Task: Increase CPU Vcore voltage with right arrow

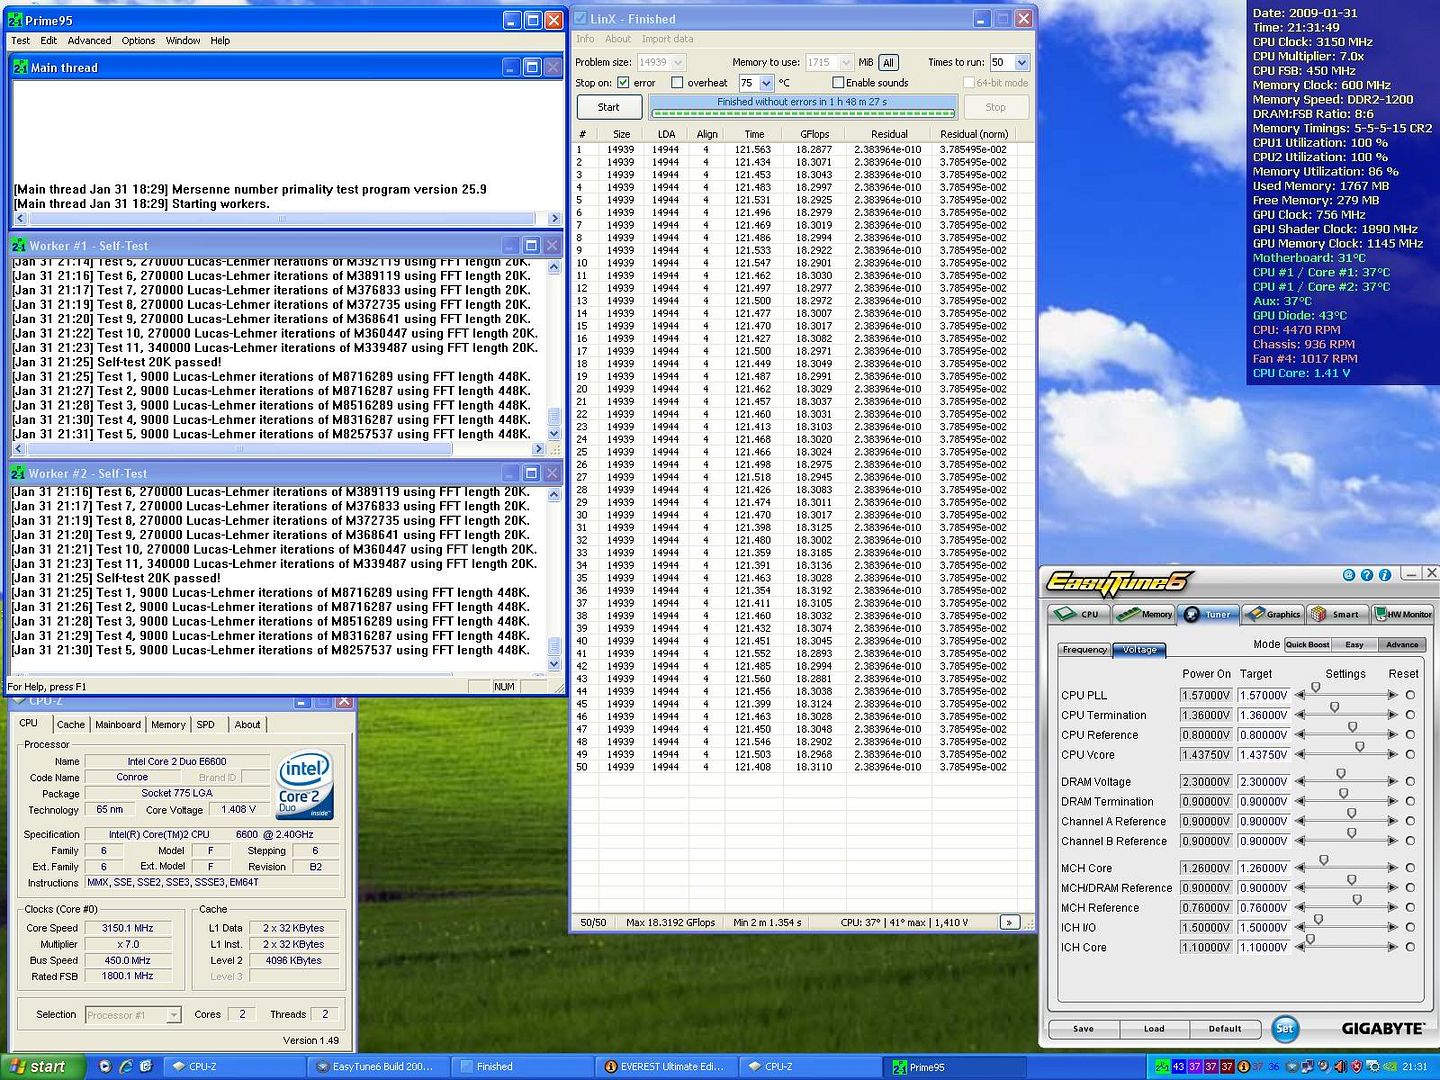Action: point(1392,755)
